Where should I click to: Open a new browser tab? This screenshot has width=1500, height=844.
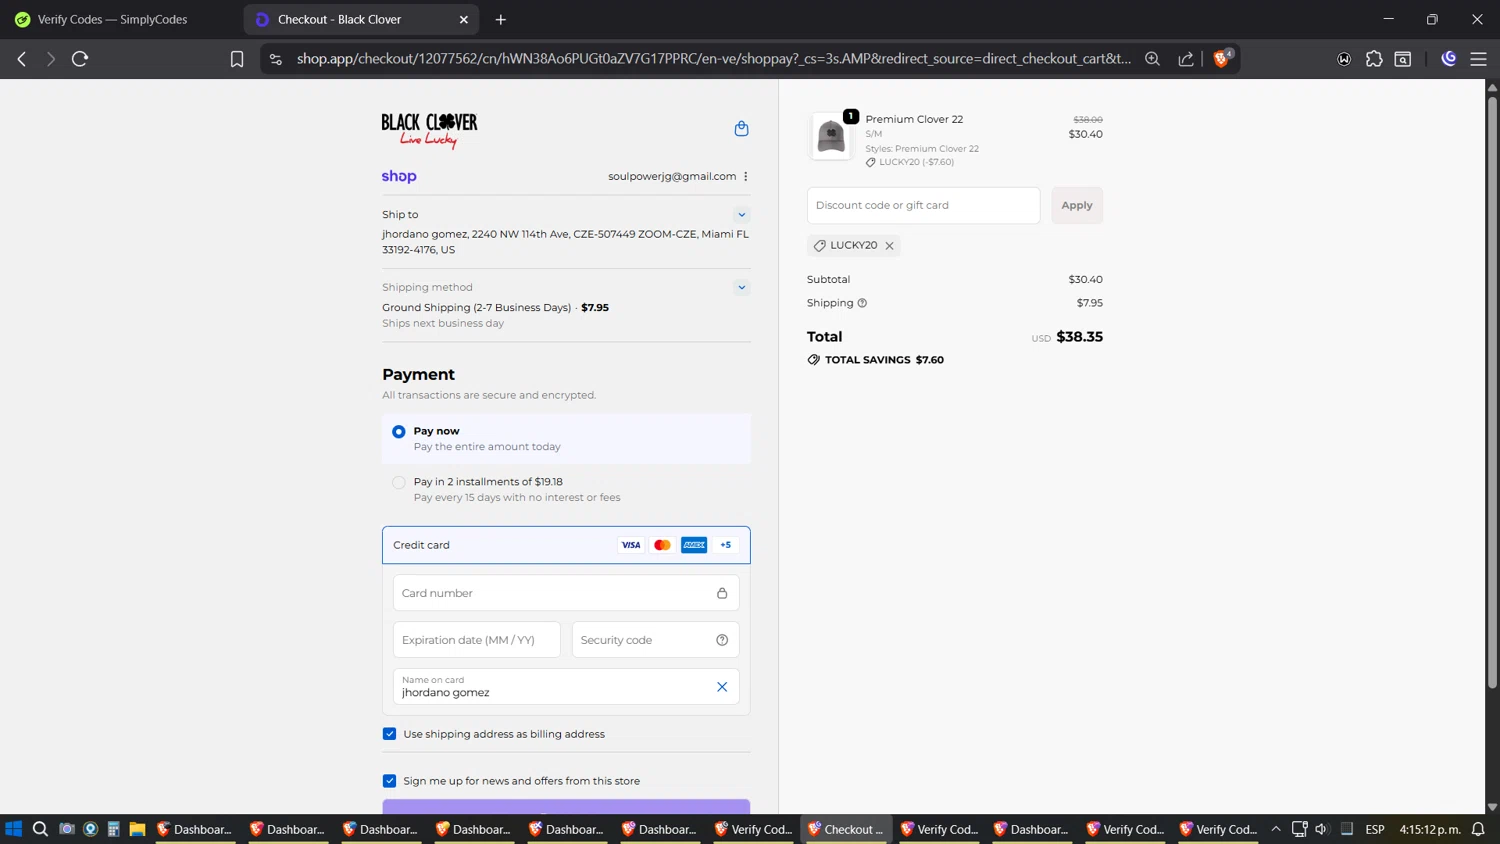click(501, 19)
